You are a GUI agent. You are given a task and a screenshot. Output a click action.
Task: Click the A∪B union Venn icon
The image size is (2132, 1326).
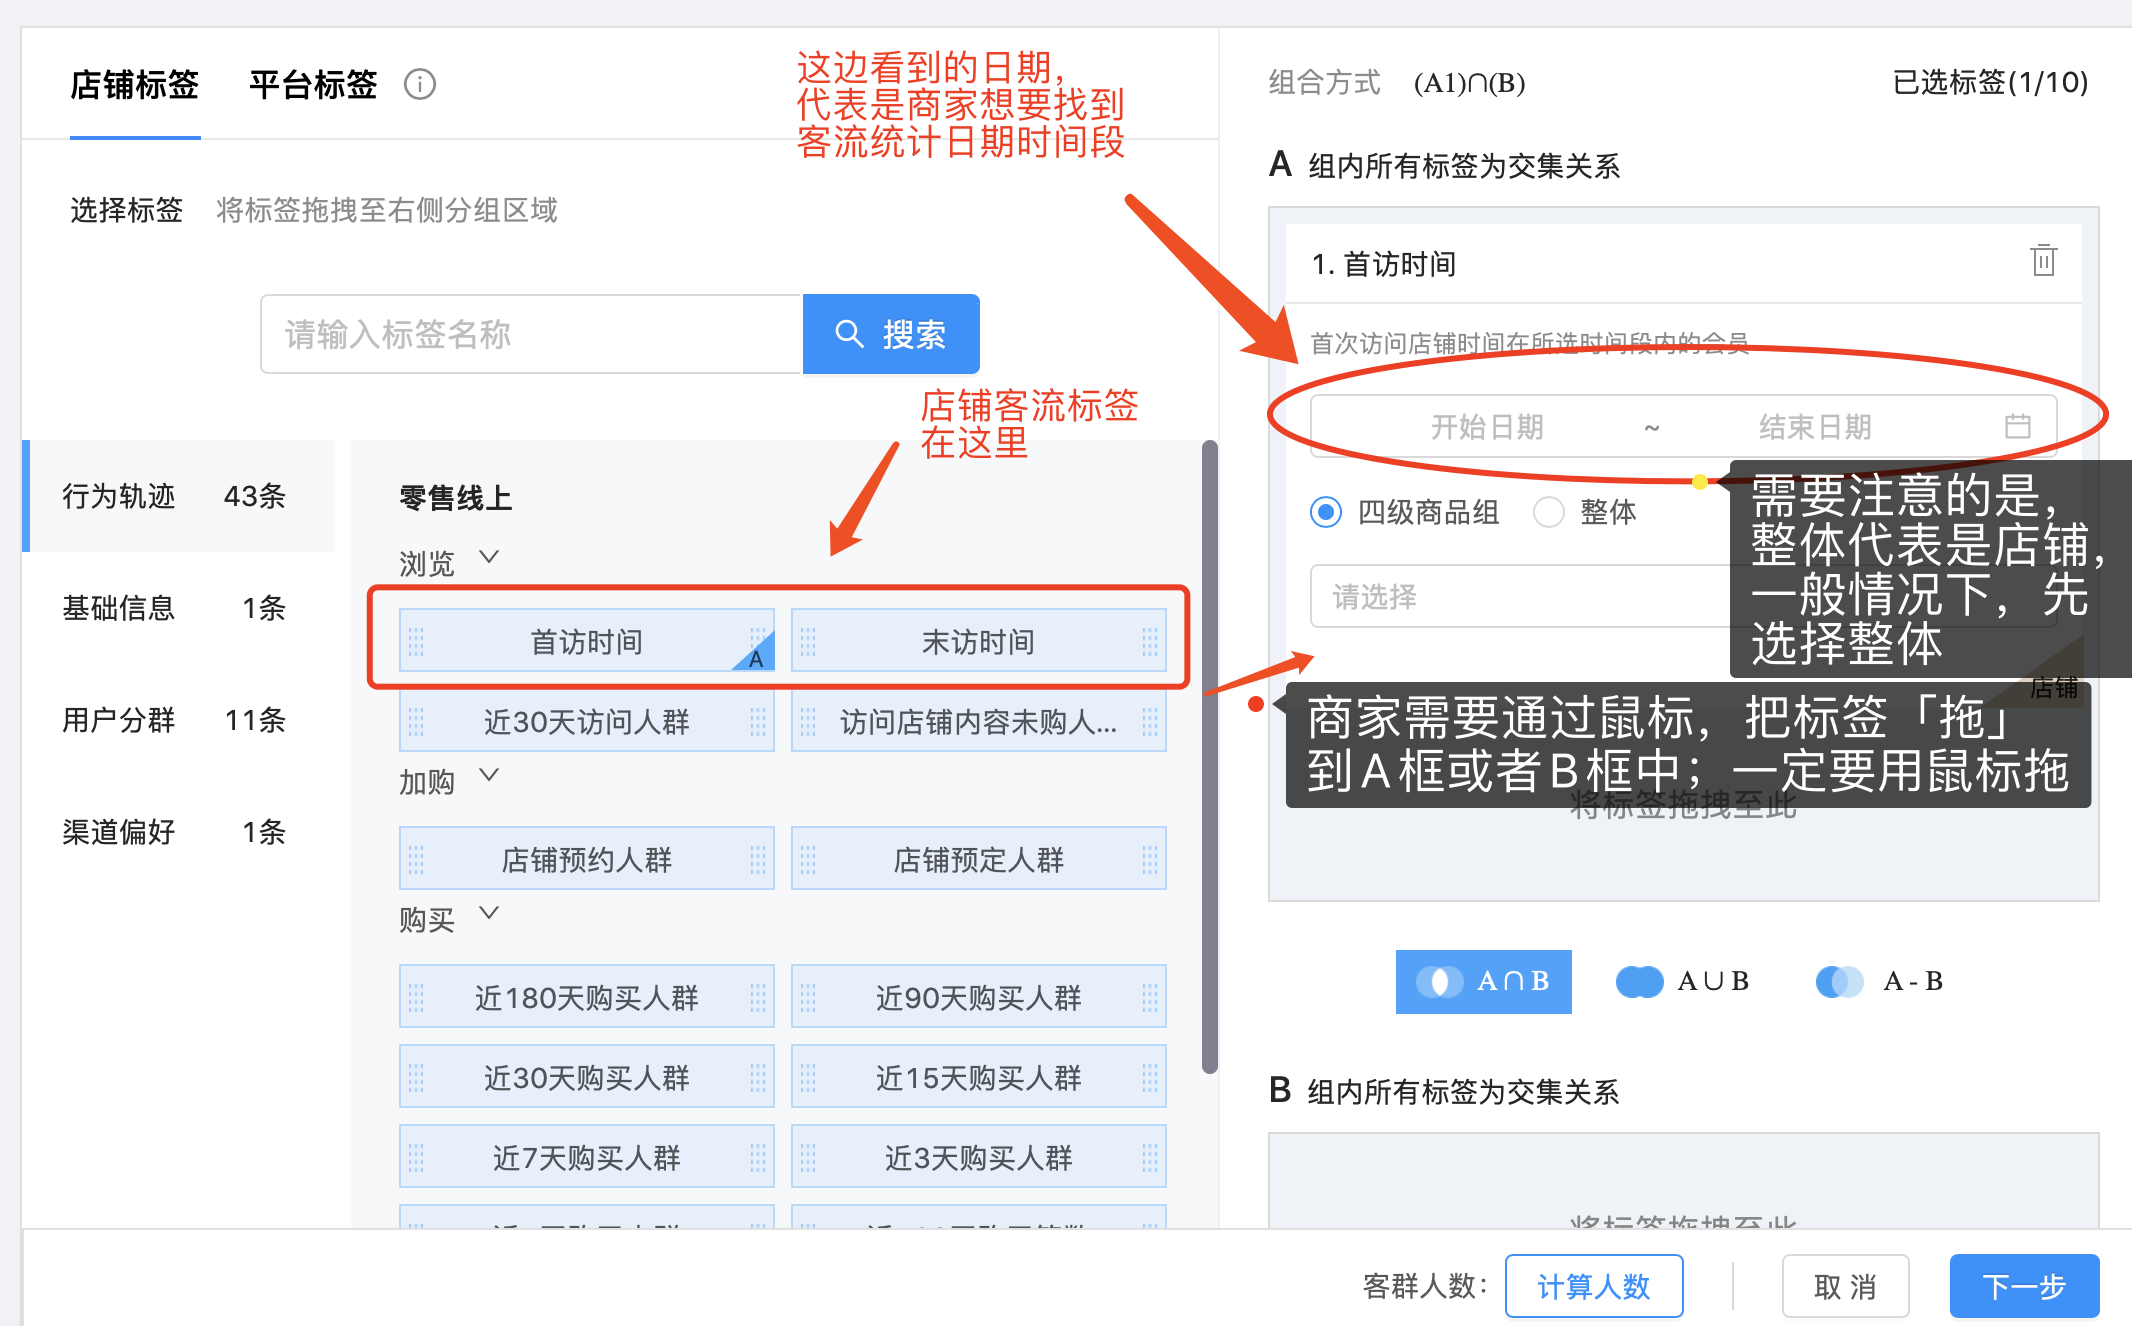click(x=1640, y=982)
